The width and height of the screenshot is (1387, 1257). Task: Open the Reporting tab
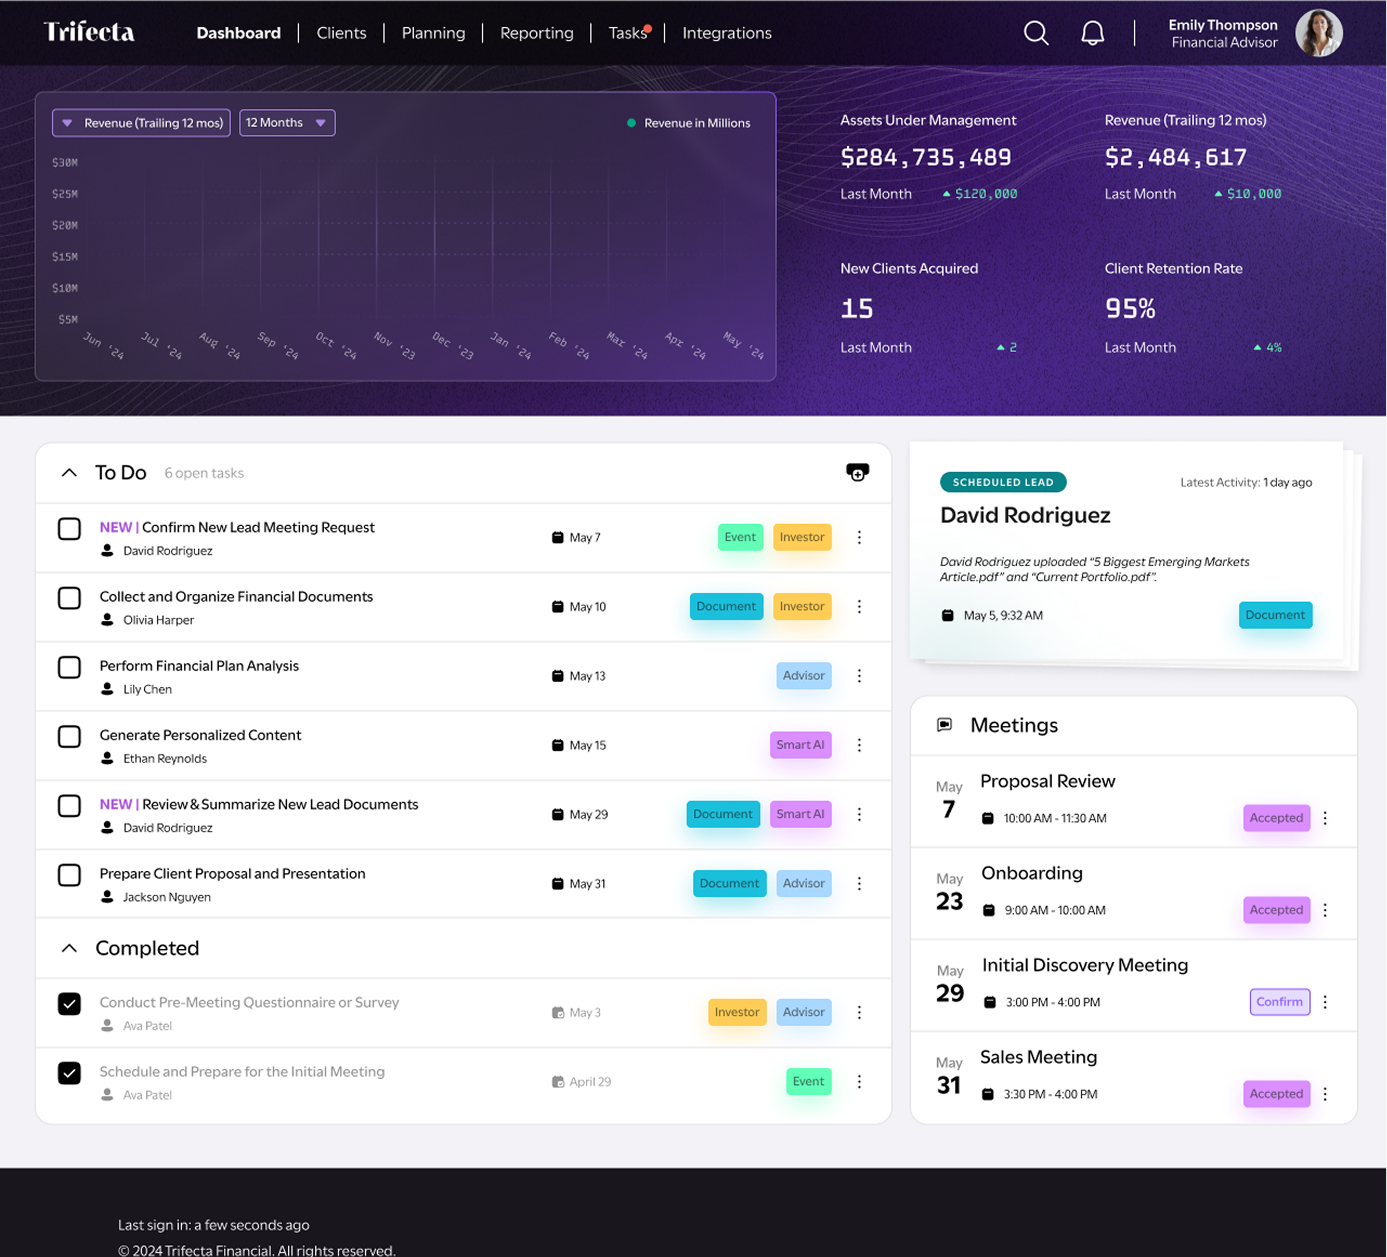point(537,33)
